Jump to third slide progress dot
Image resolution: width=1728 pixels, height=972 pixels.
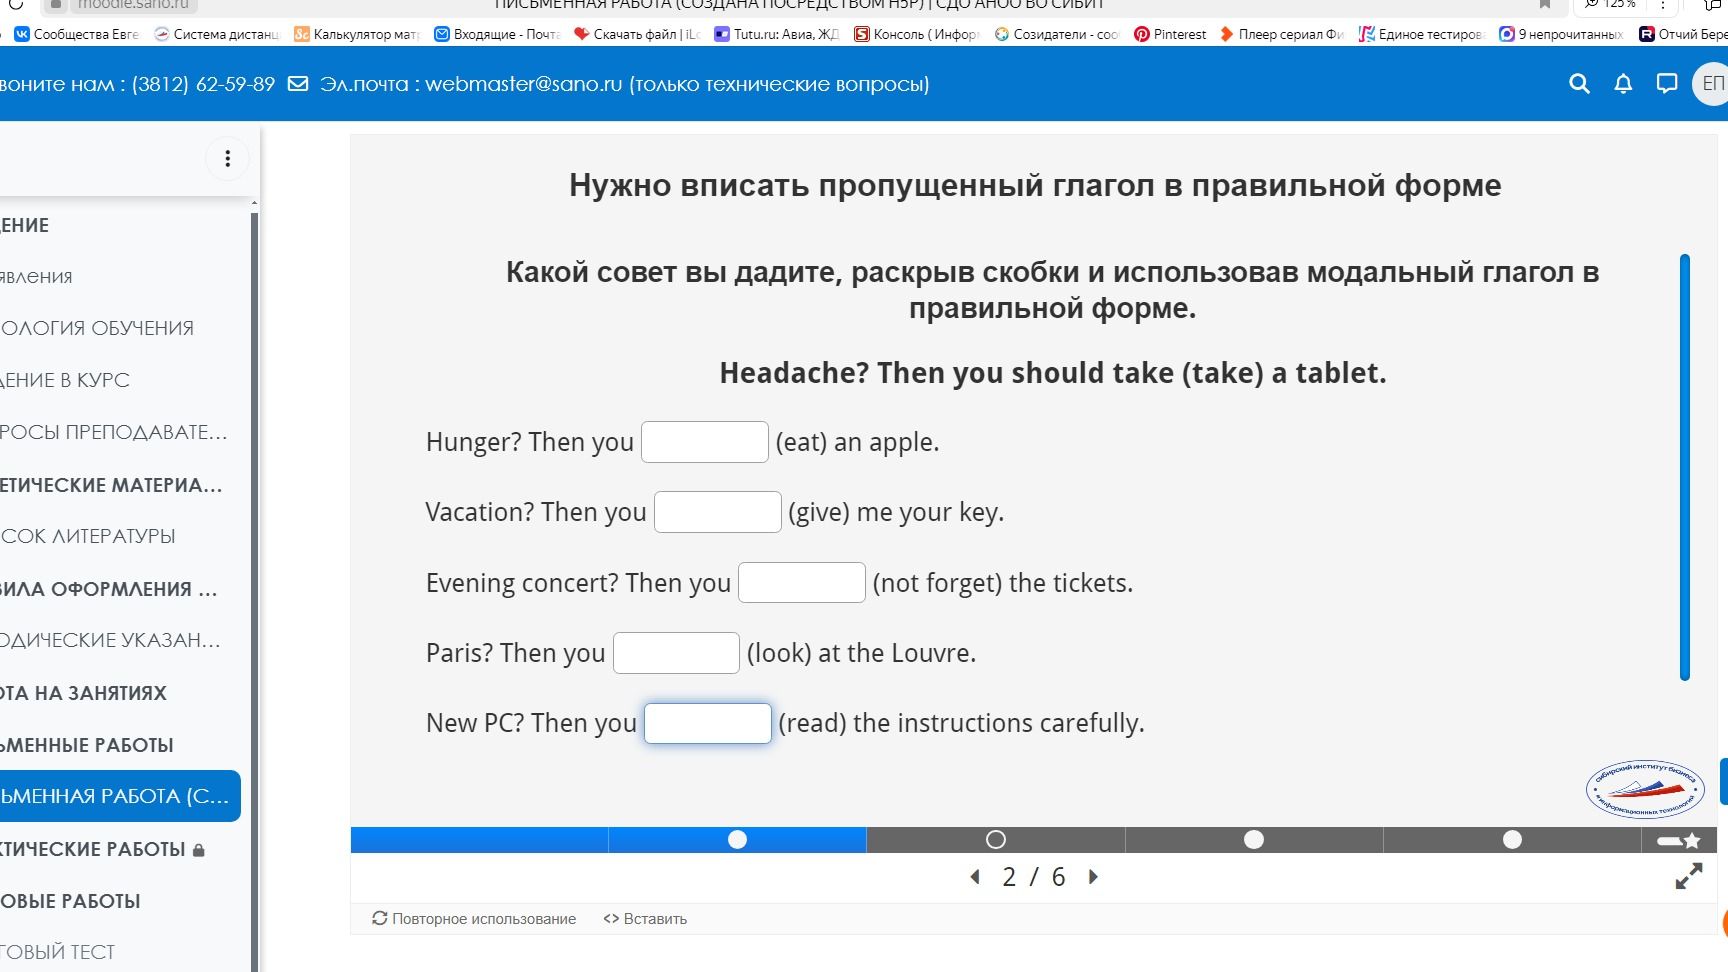pyautogui.click(x=996, y=840)
